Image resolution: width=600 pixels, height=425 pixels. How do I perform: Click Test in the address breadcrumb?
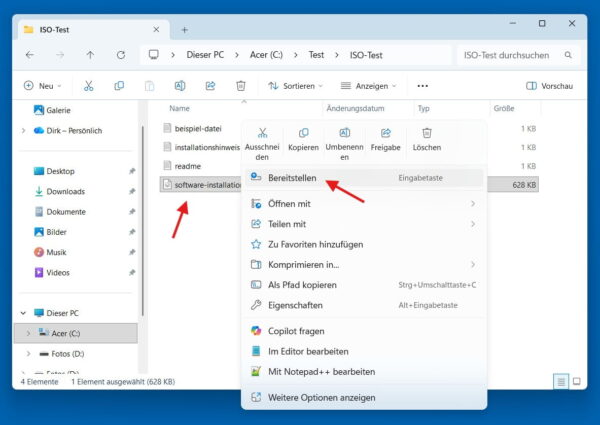316,55
